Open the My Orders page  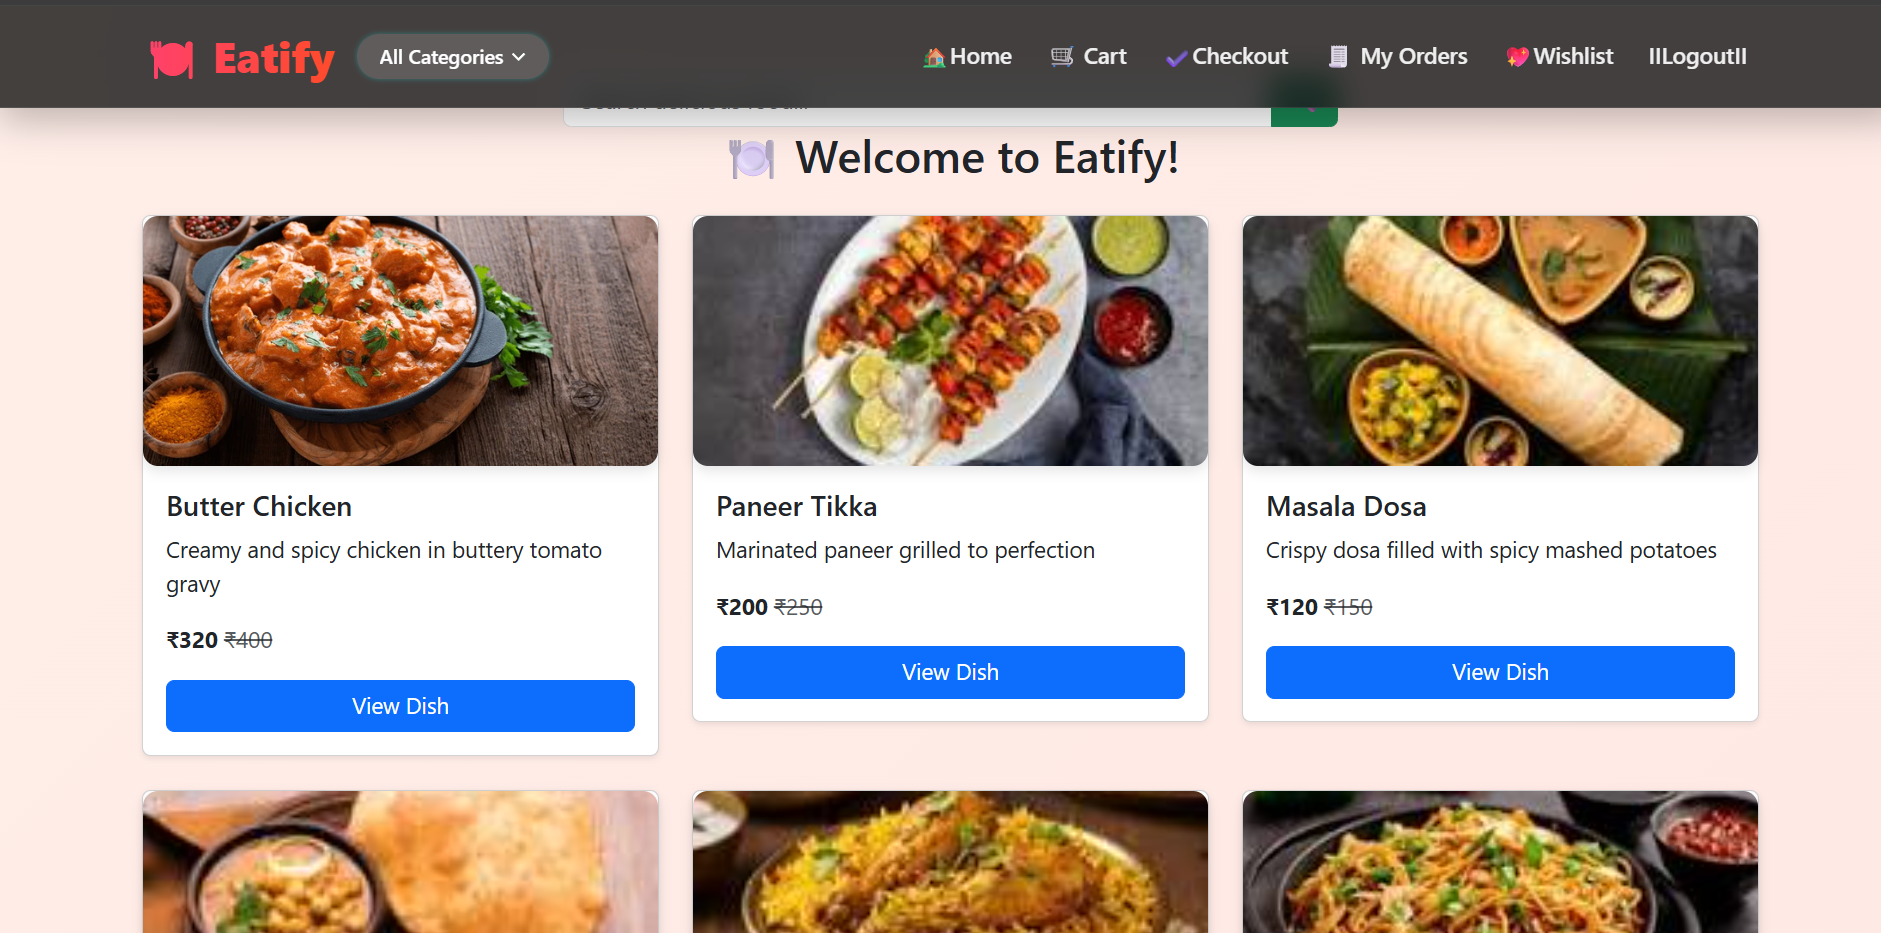coord(1413,57)
